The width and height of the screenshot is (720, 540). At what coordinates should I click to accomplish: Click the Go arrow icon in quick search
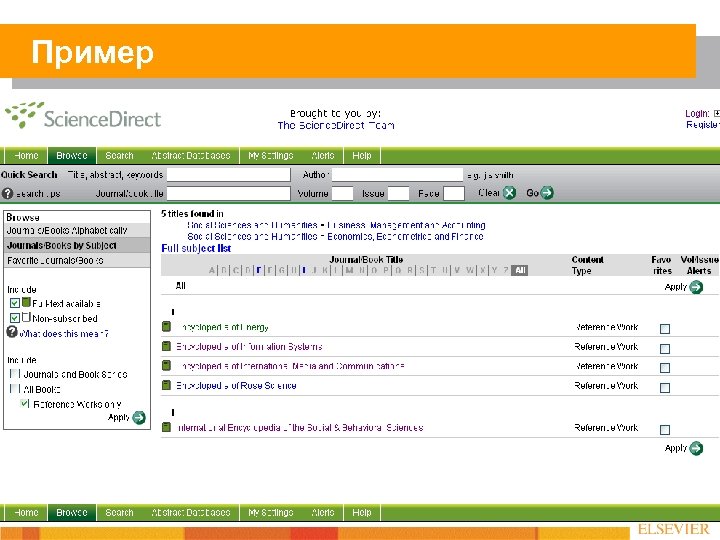(546, 193)
